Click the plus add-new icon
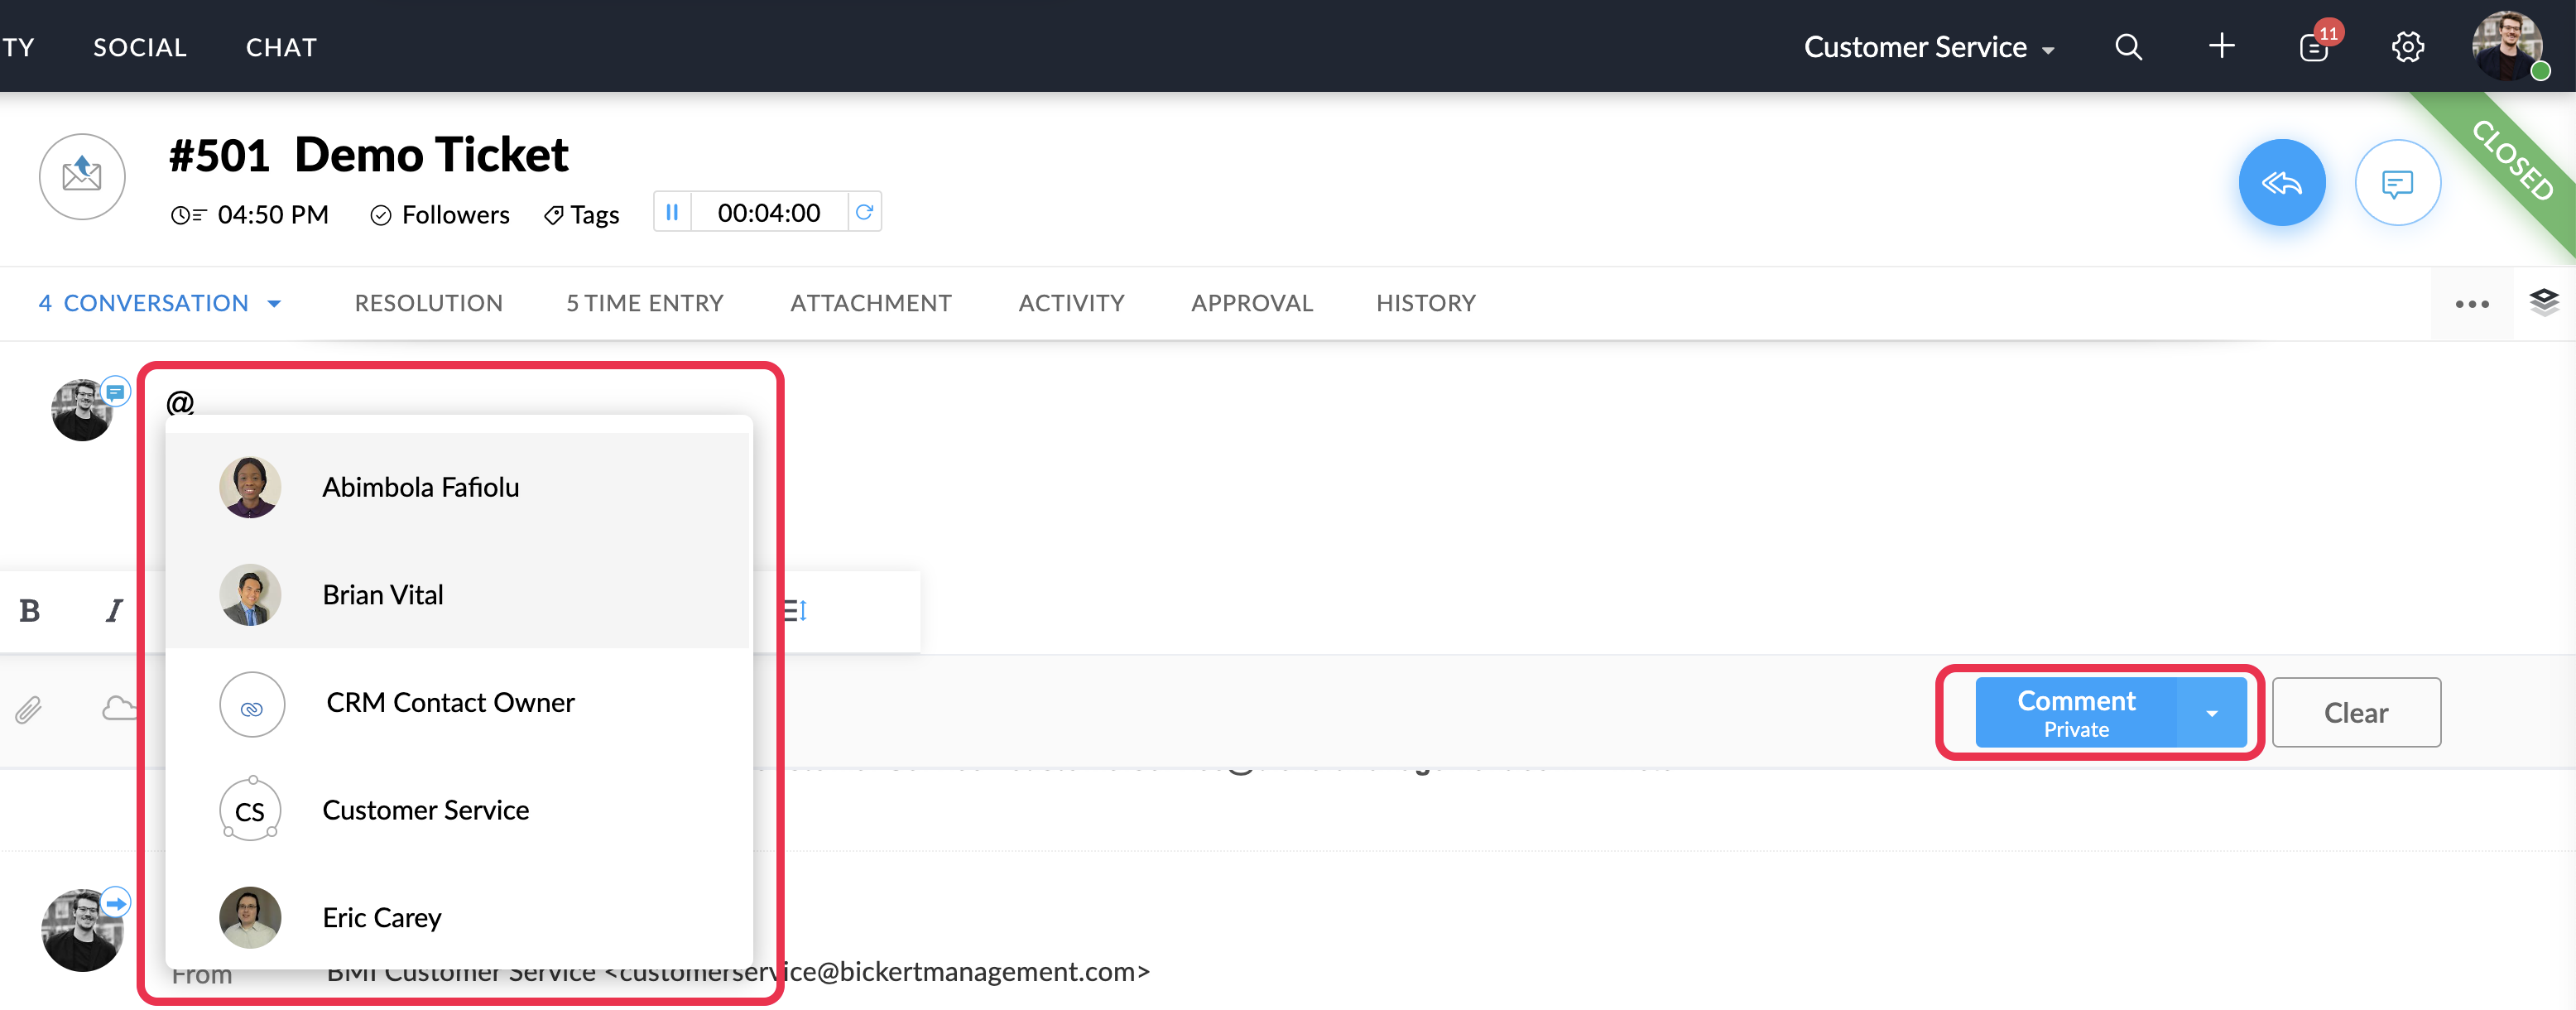Screen dimensions: 2576x1010 click(2221, 47)
